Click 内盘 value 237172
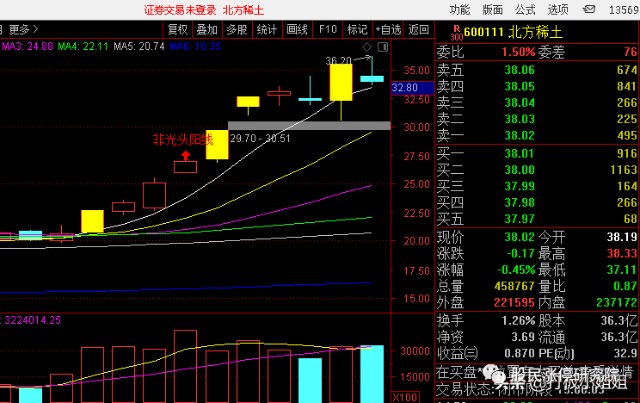 [616, 303]
